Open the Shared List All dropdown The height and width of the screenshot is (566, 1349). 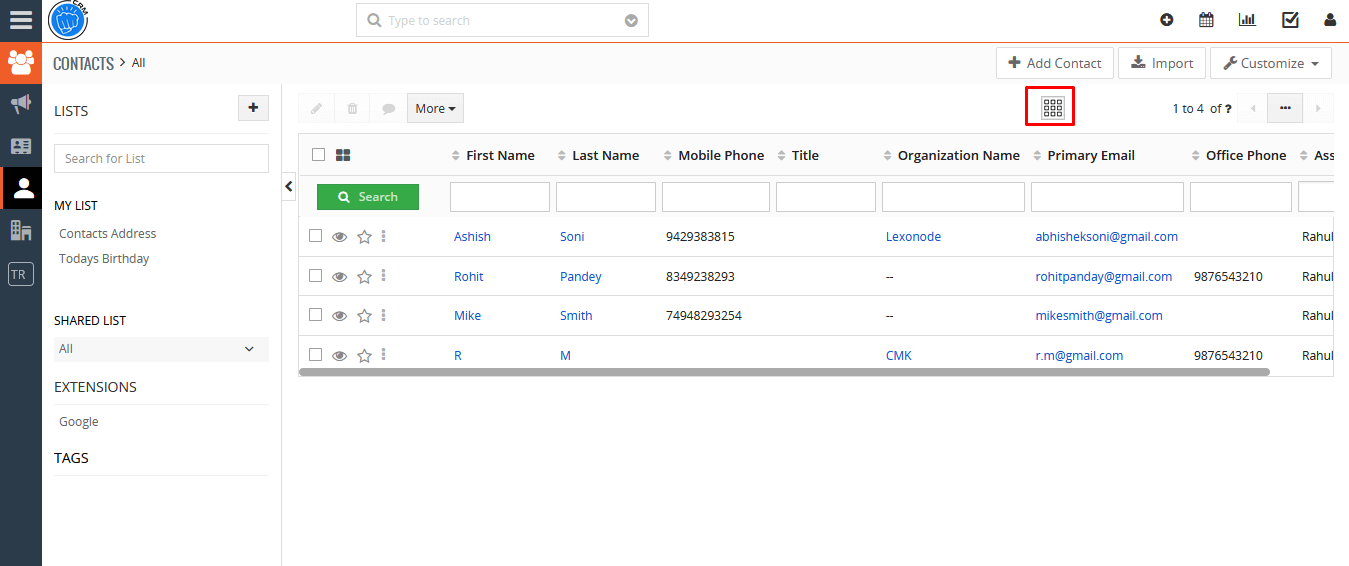click(161, 349)
